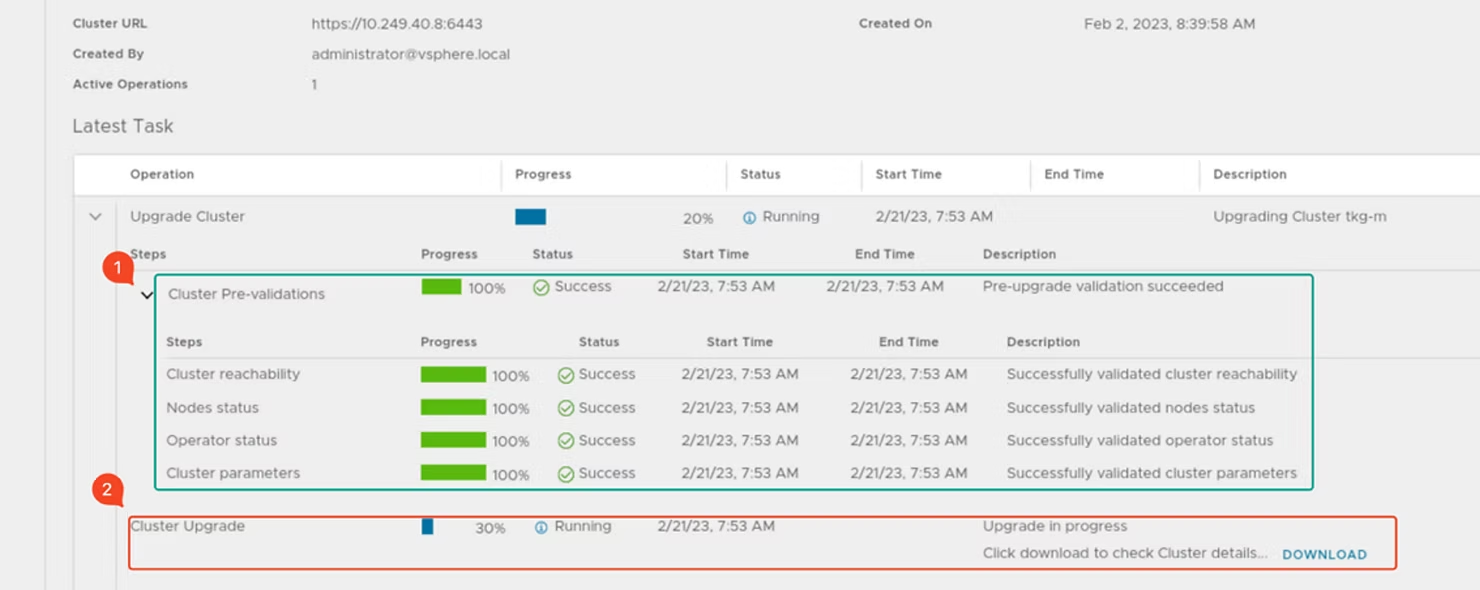Image resolution: width=1480 pixels, height=590 pixels.
Task: Click the Success check icon for Operator status
Action: (569, 440)
